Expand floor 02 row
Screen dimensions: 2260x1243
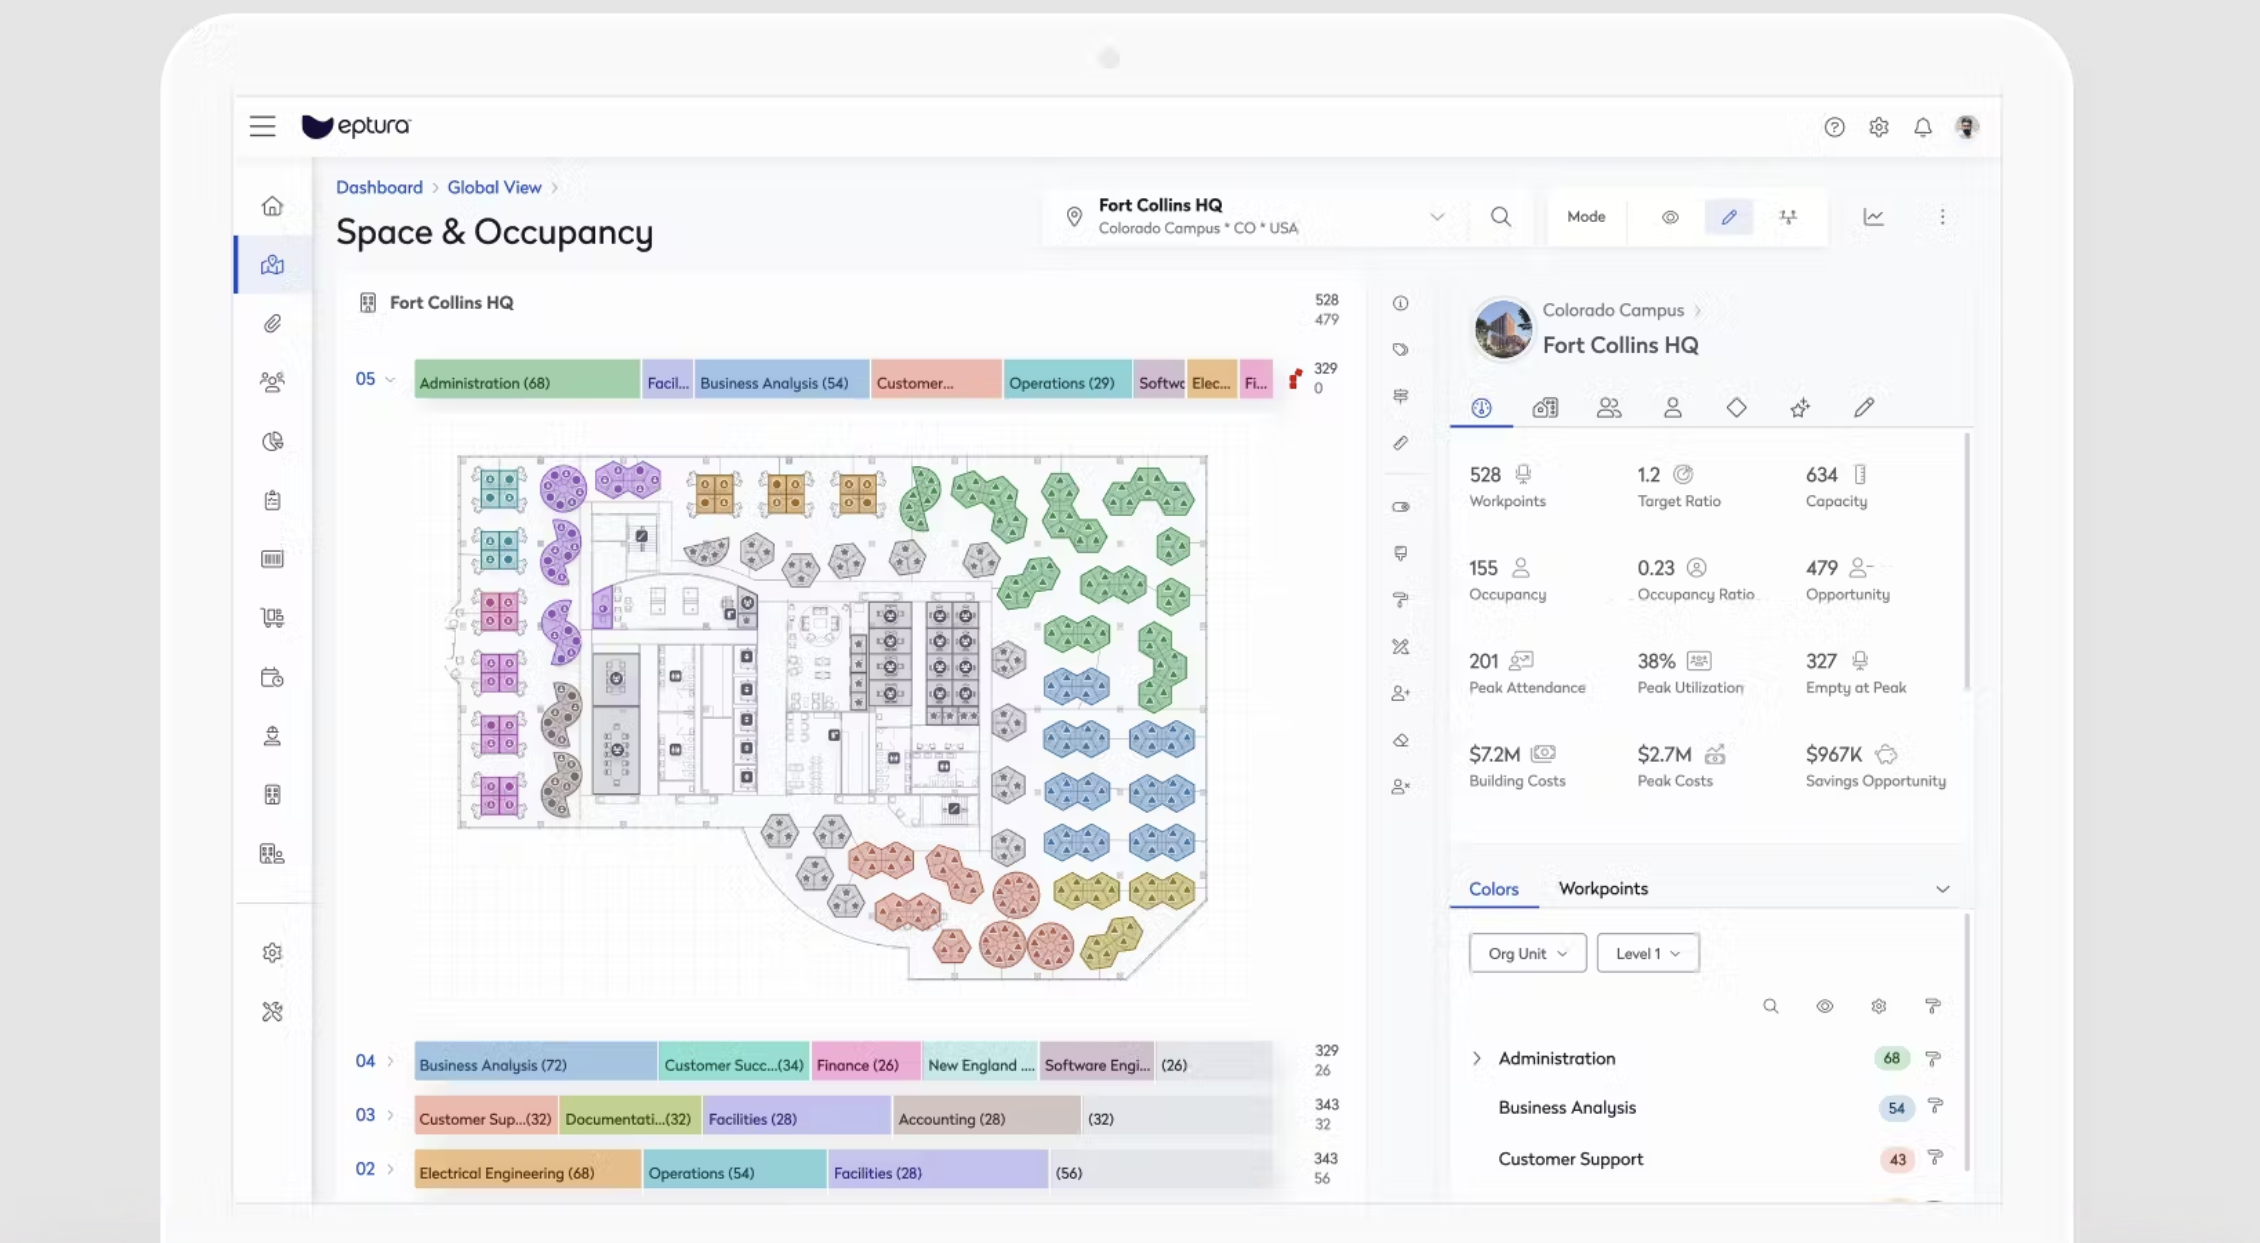[390, 1169]
